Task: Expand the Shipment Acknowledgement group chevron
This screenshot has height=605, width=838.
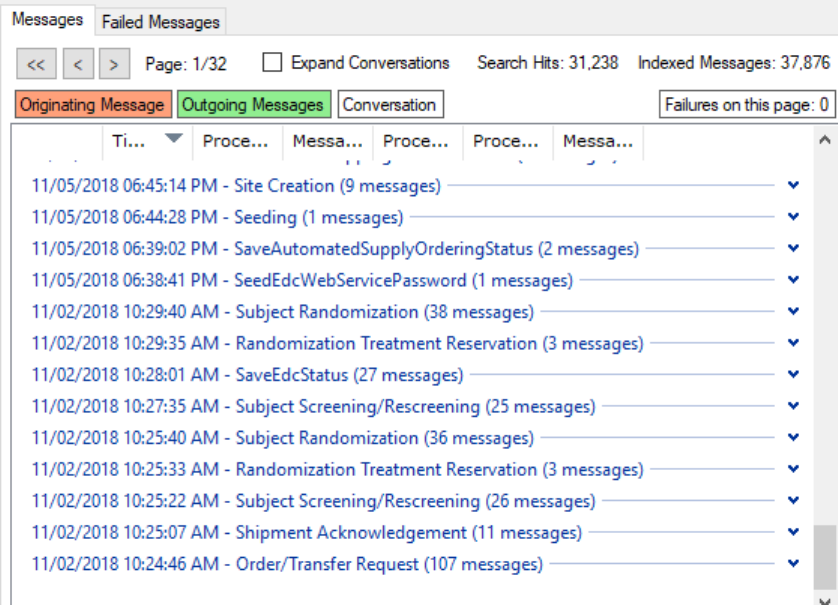Action: coord(794,532)
